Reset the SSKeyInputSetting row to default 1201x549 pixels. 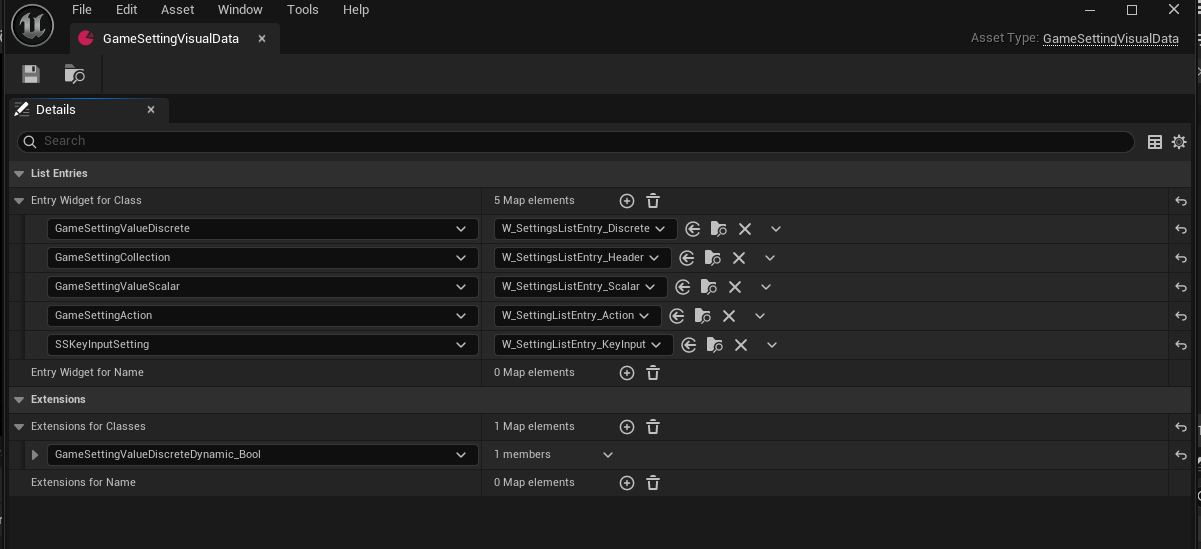(x=1181, y=345)
